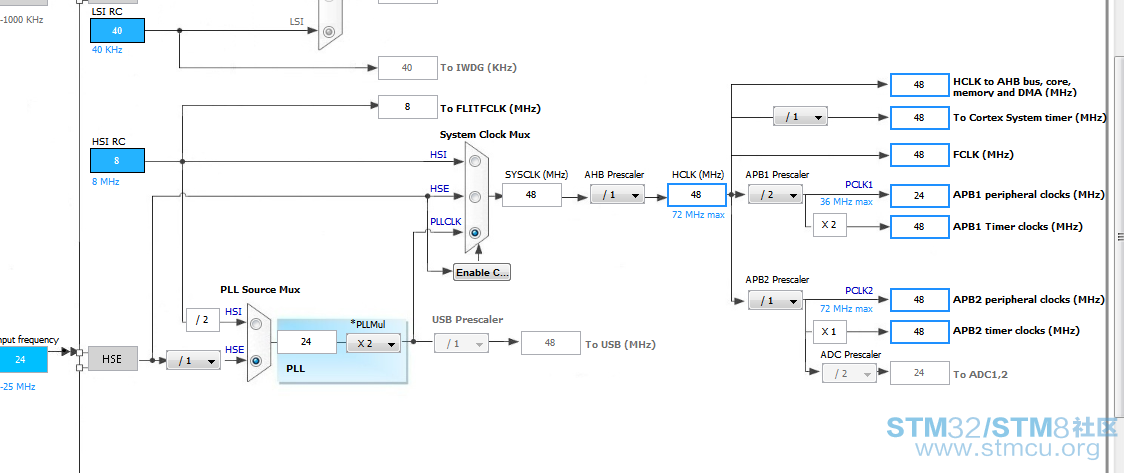The width and height of the screenshot is (1124, 473).
Task: Click the APB2 peripheral clocks value 48
Action: pyautogui.click(x=919, y=300)
